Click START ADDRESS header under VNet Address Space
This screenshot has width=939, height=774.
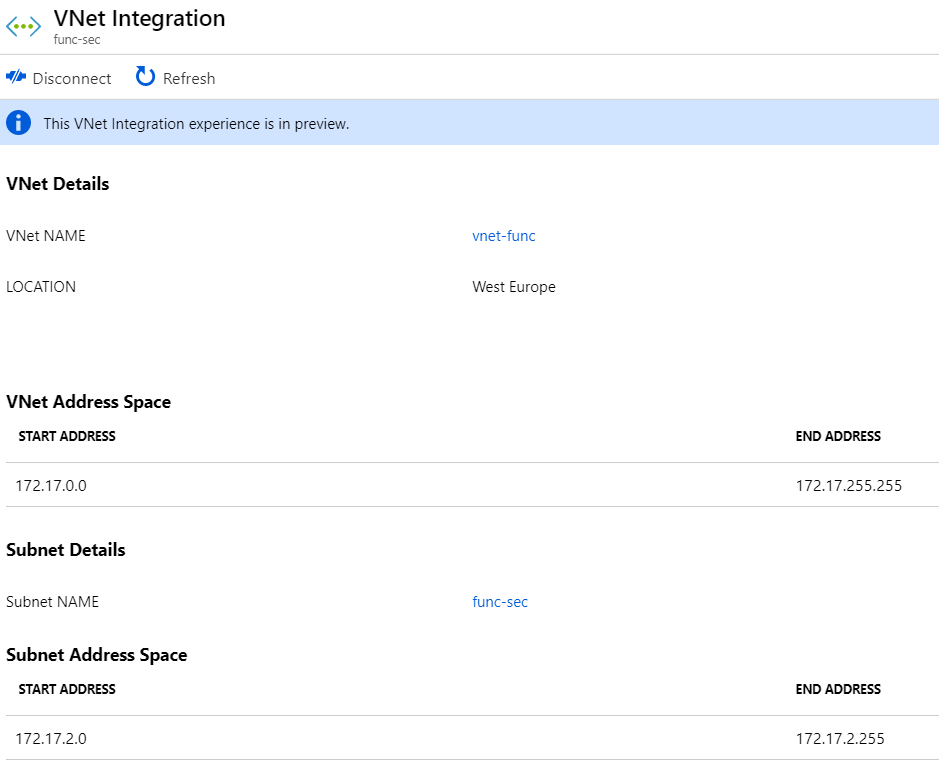tap(67, 436)
